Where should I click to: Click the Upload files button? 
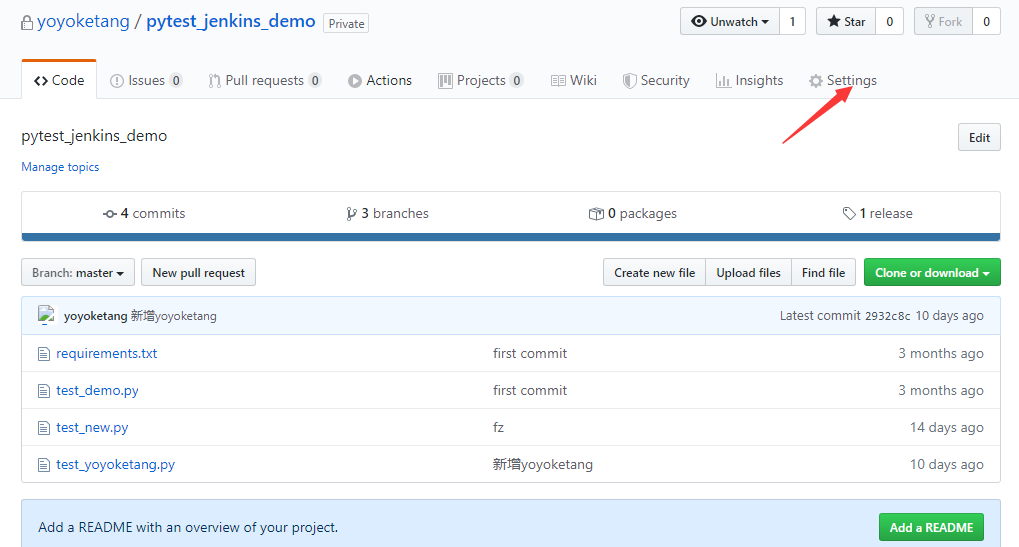coord(748,273)
